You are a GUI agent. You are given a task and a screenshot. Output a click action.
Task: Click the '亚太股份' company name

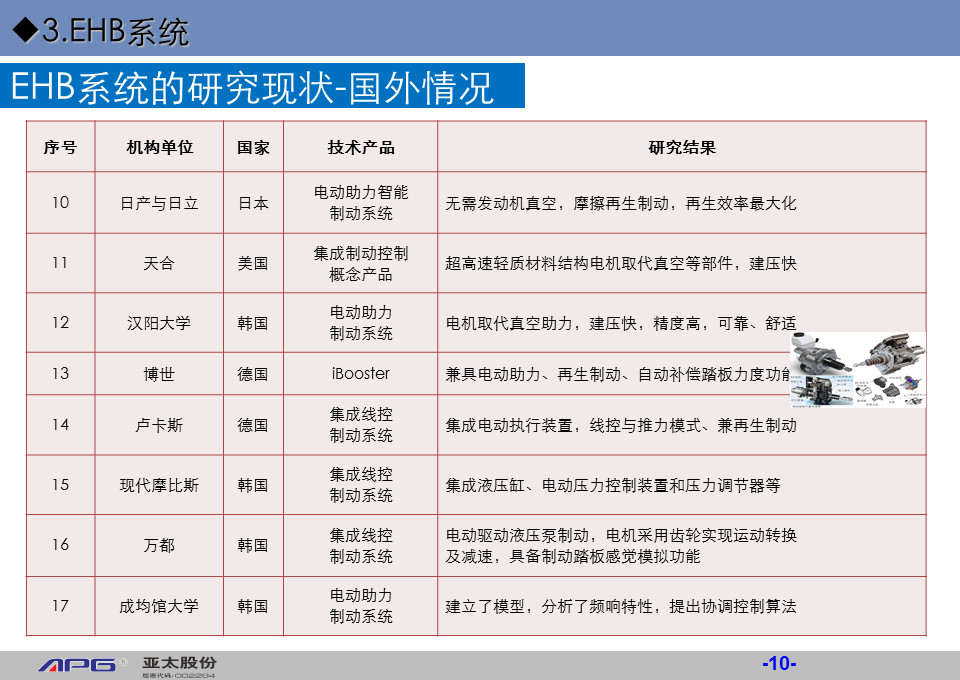click(179, 663)
